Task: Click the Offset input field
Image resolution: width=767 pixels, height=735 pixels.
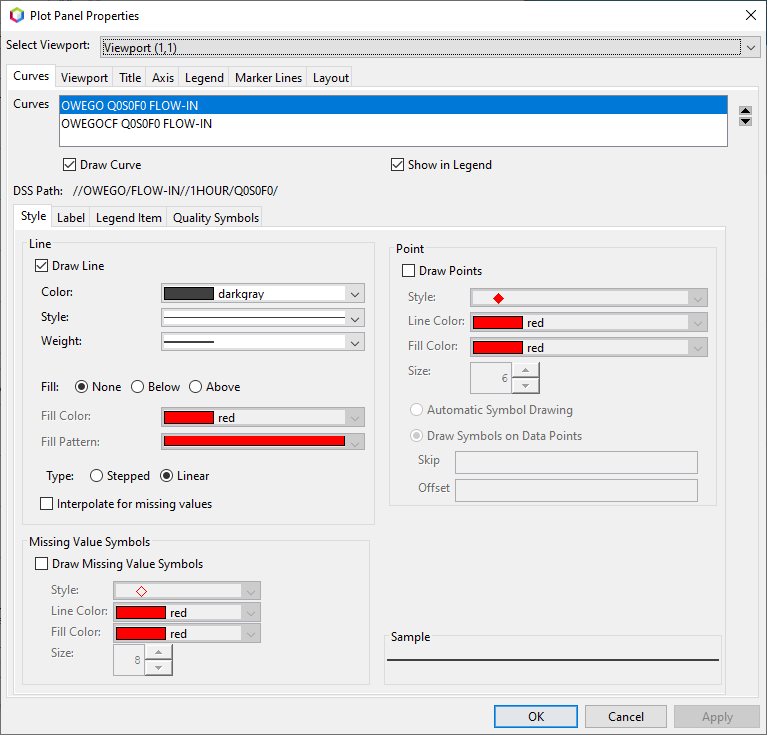Action: (x=576, y=490)
